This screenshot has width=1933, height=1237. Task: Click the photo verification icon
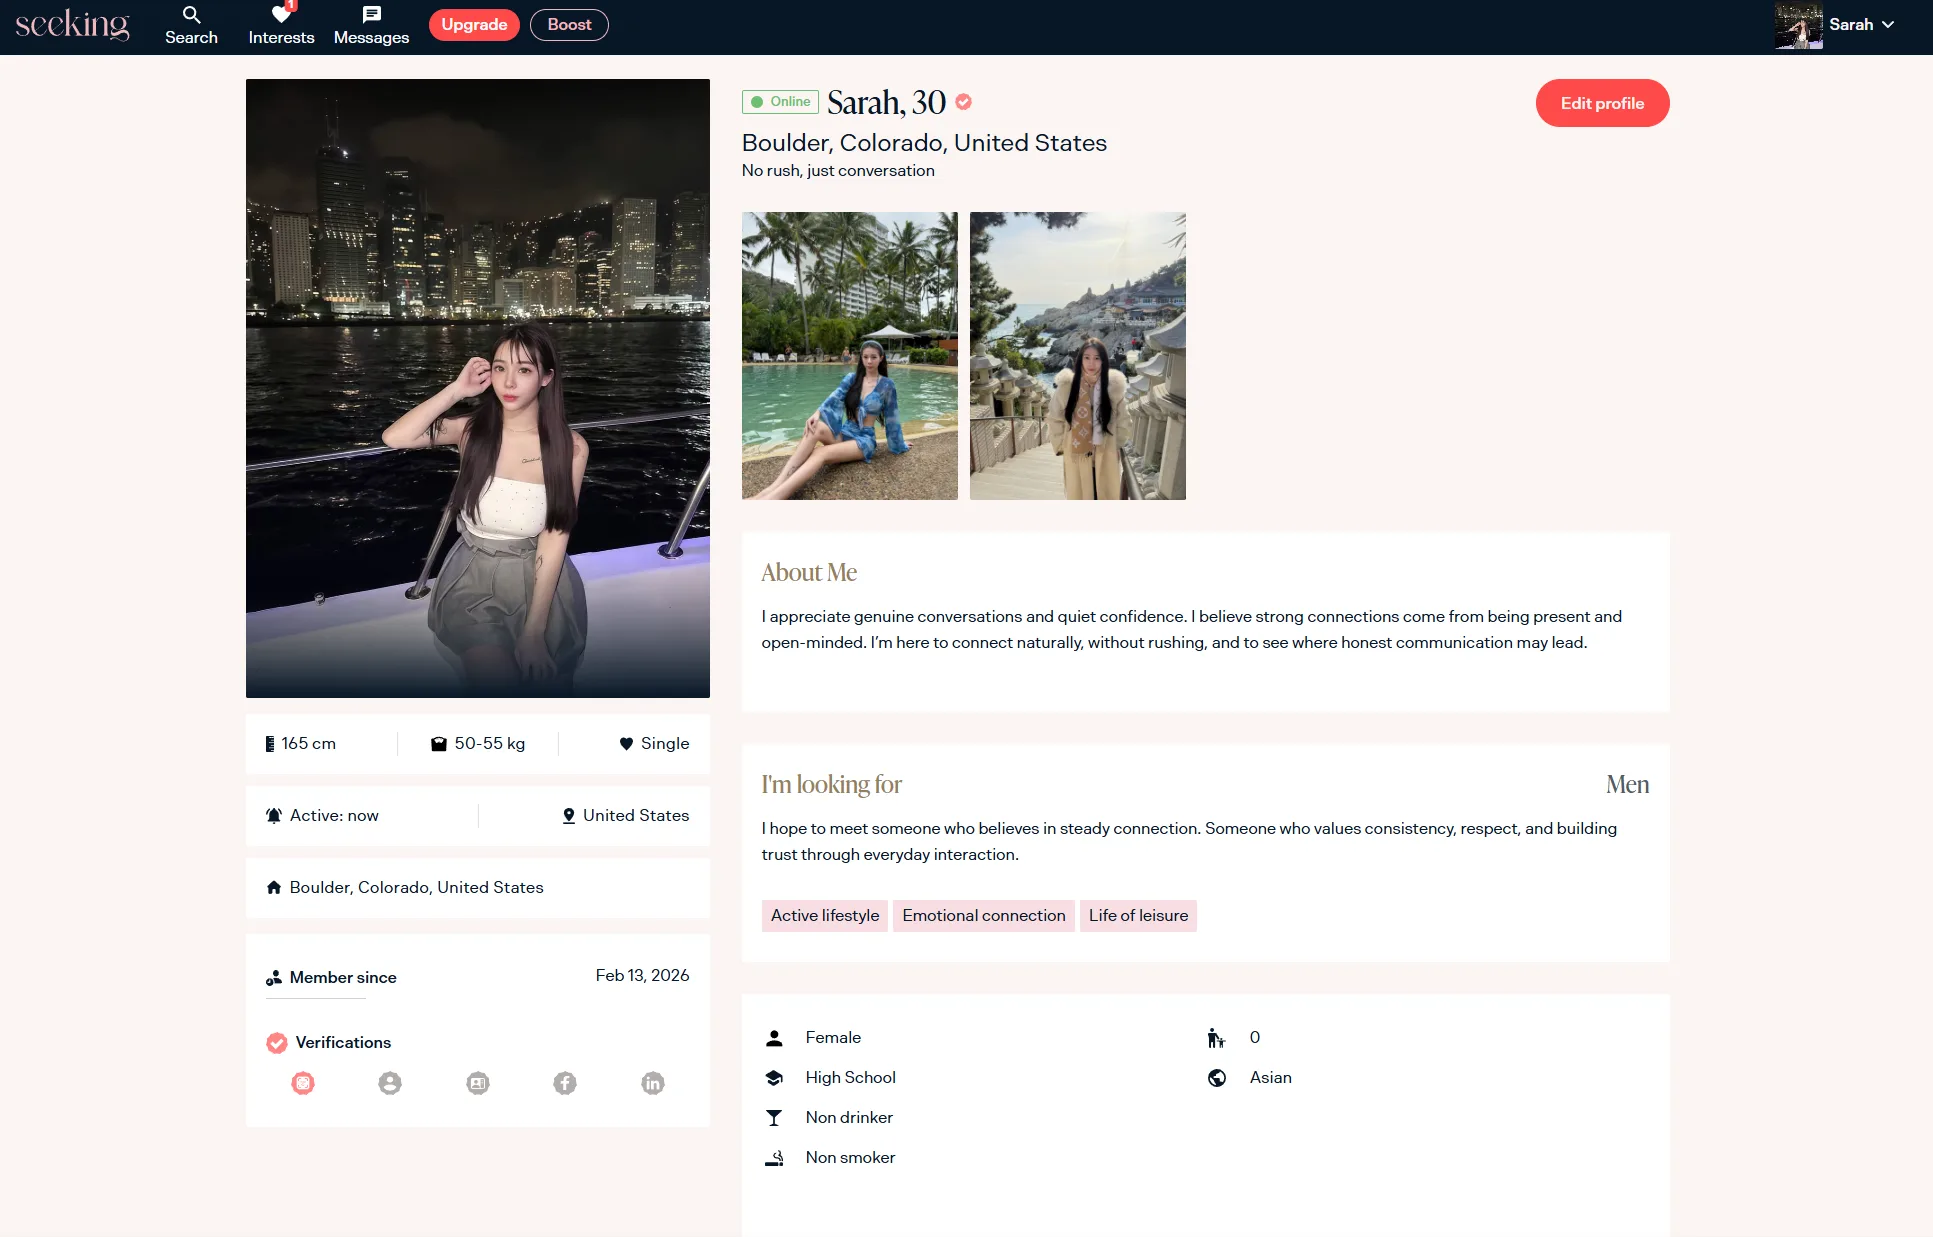point(303,1083)
